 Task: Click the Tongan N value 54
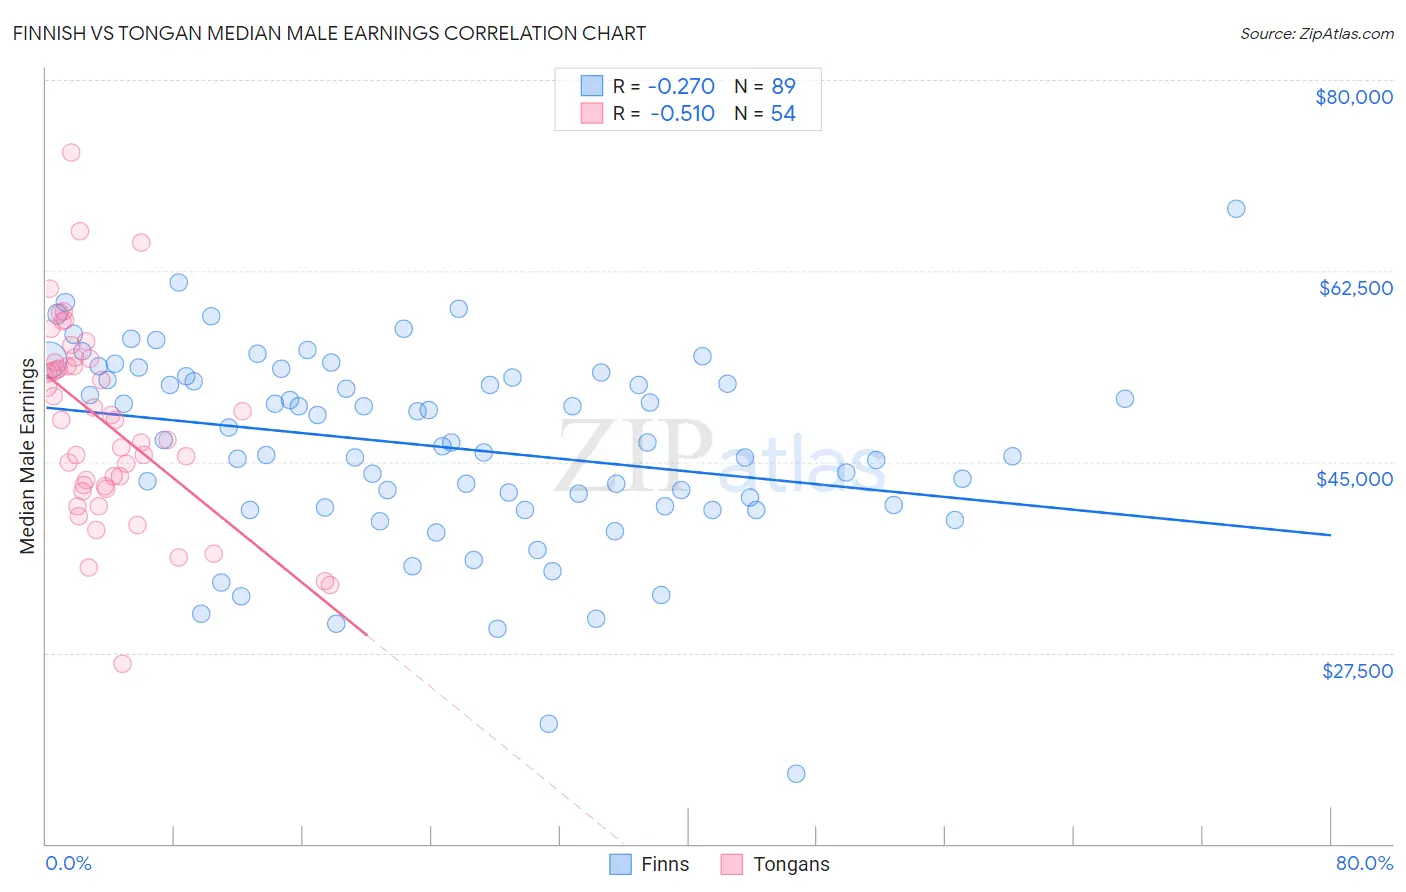tap(783, 113)
